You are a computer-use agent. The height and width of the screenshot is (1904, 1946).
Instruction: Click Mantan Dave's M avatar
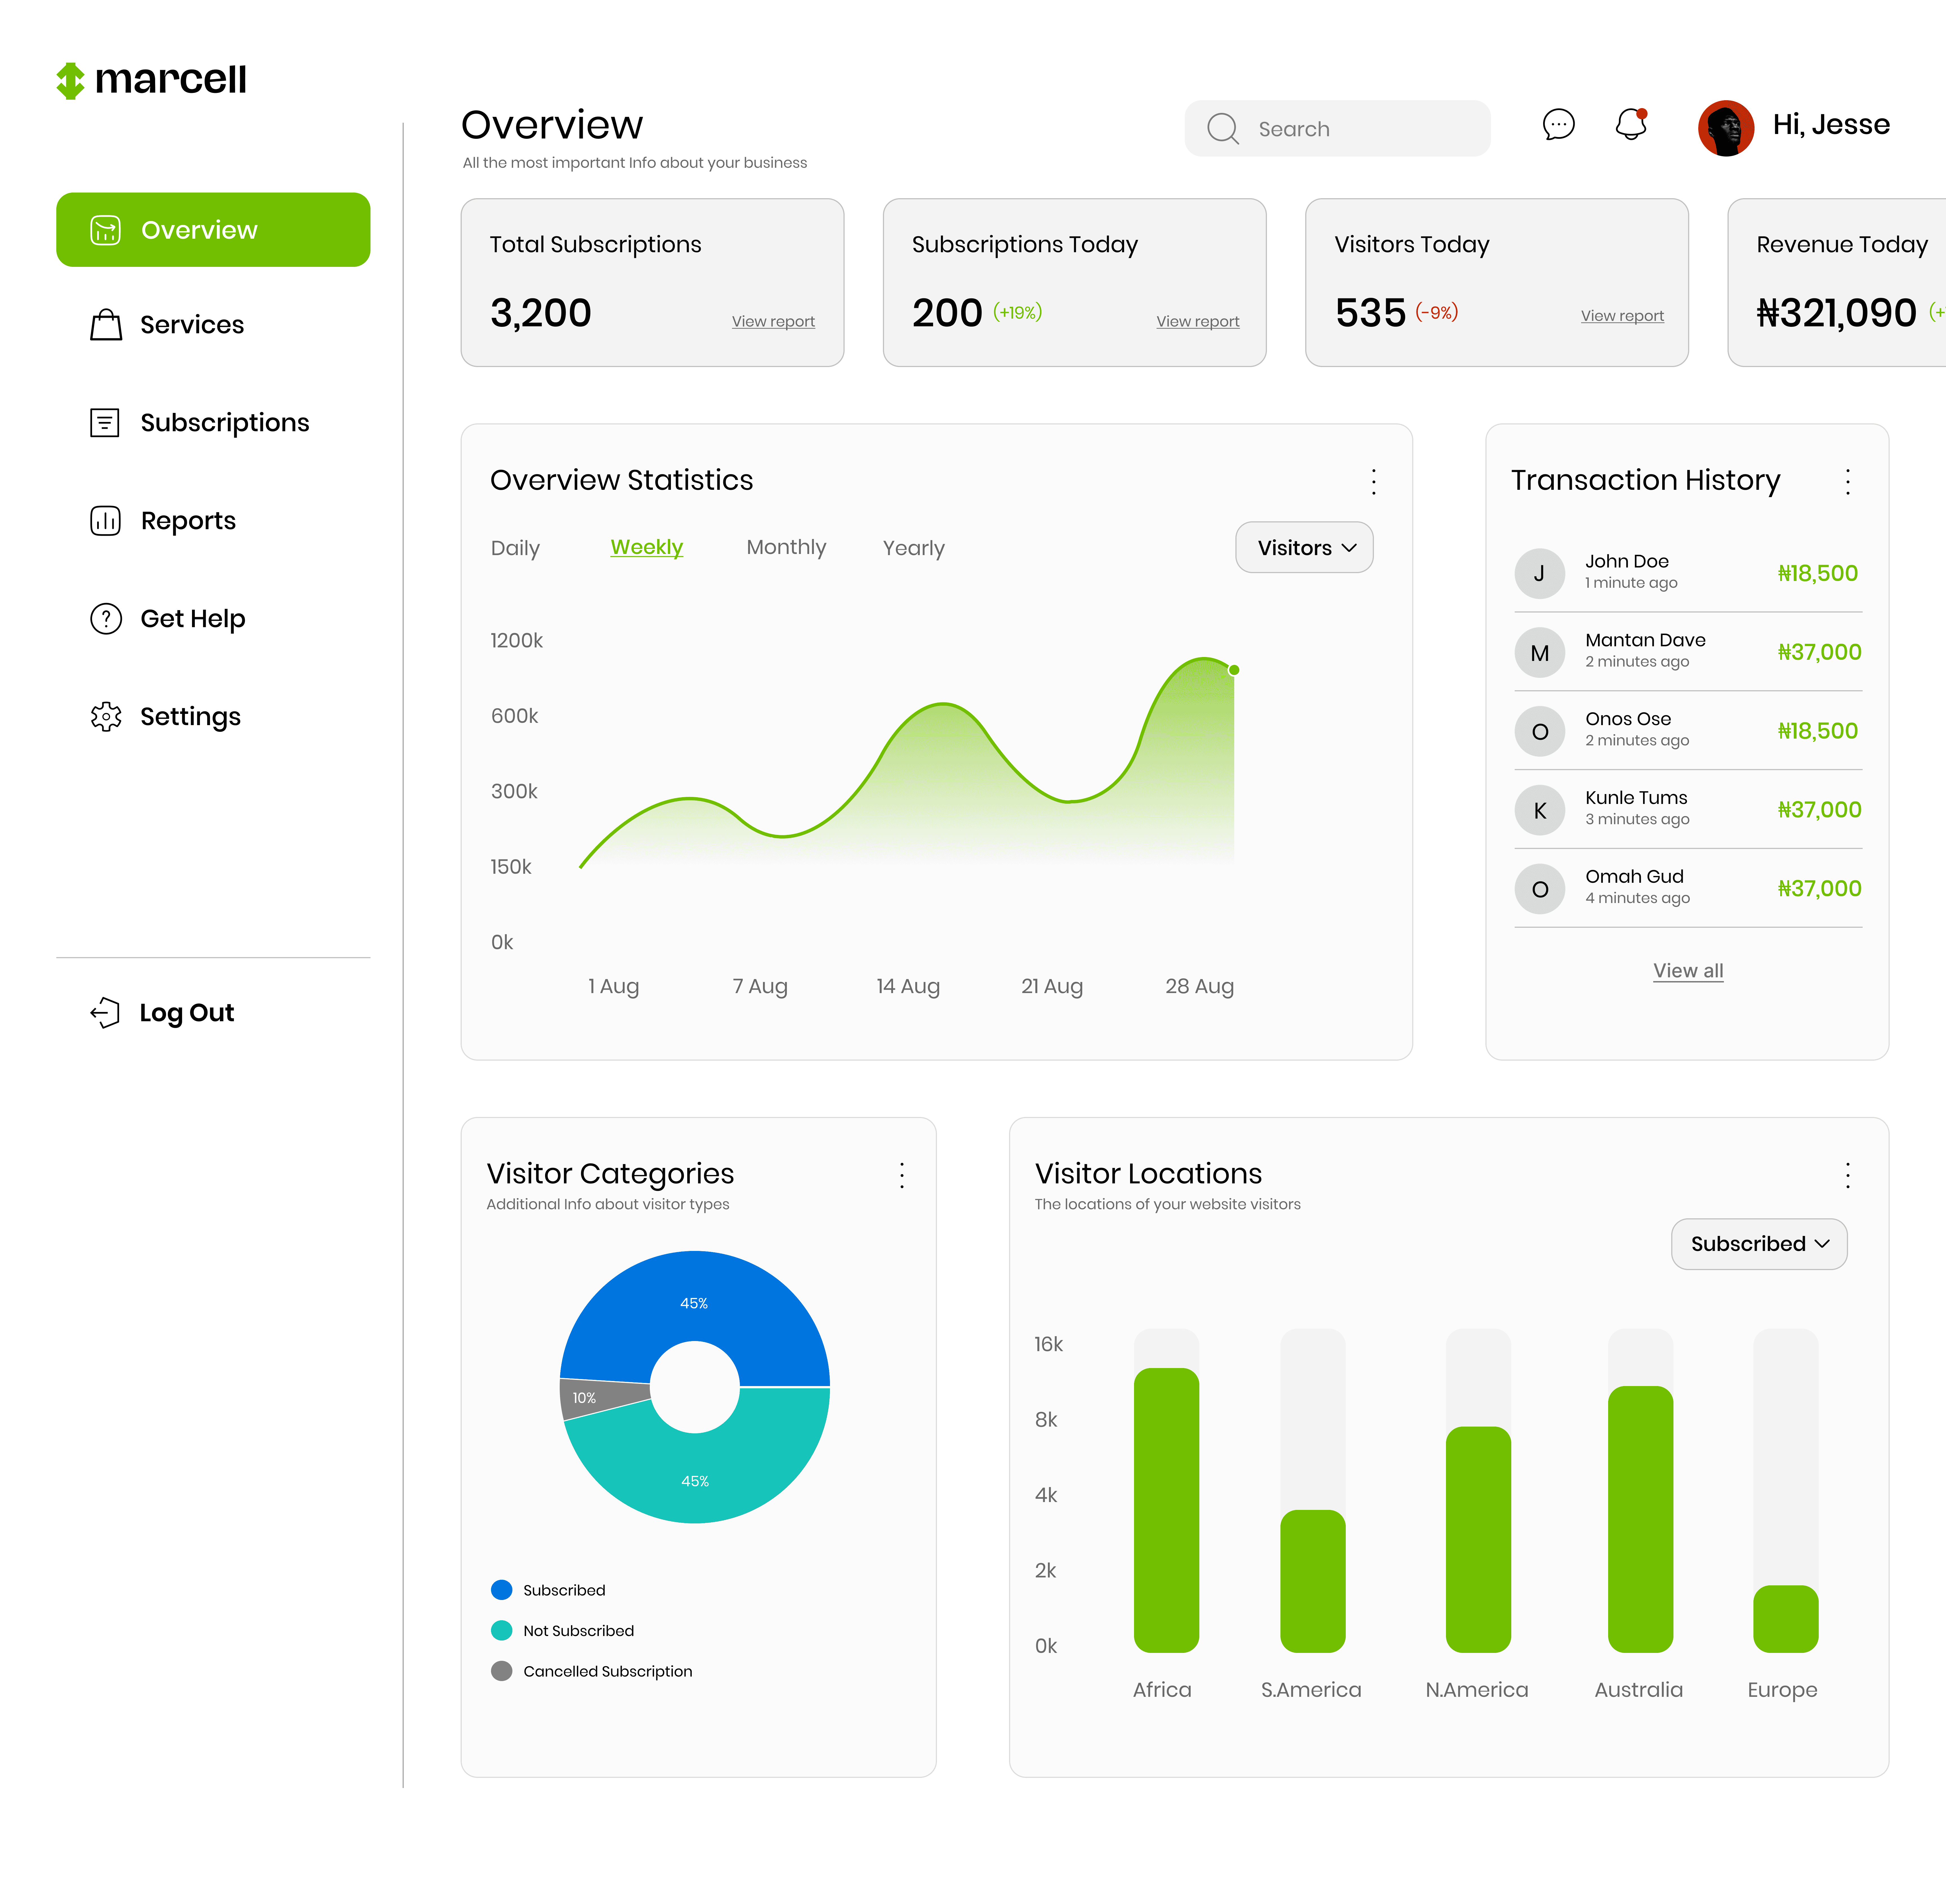[x=1540, y=653]
